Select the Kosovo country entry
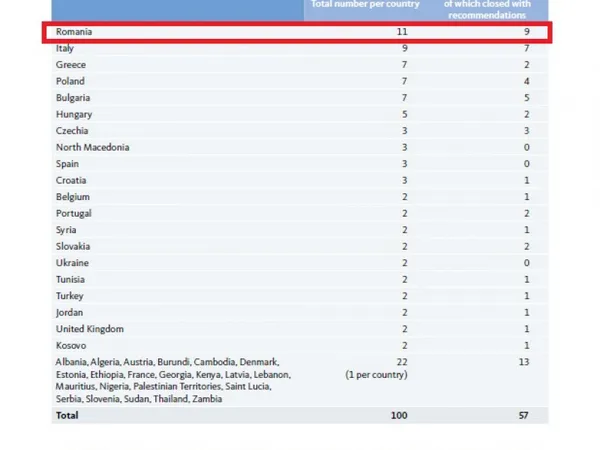The image size is (600, 450). coord(71,345)
